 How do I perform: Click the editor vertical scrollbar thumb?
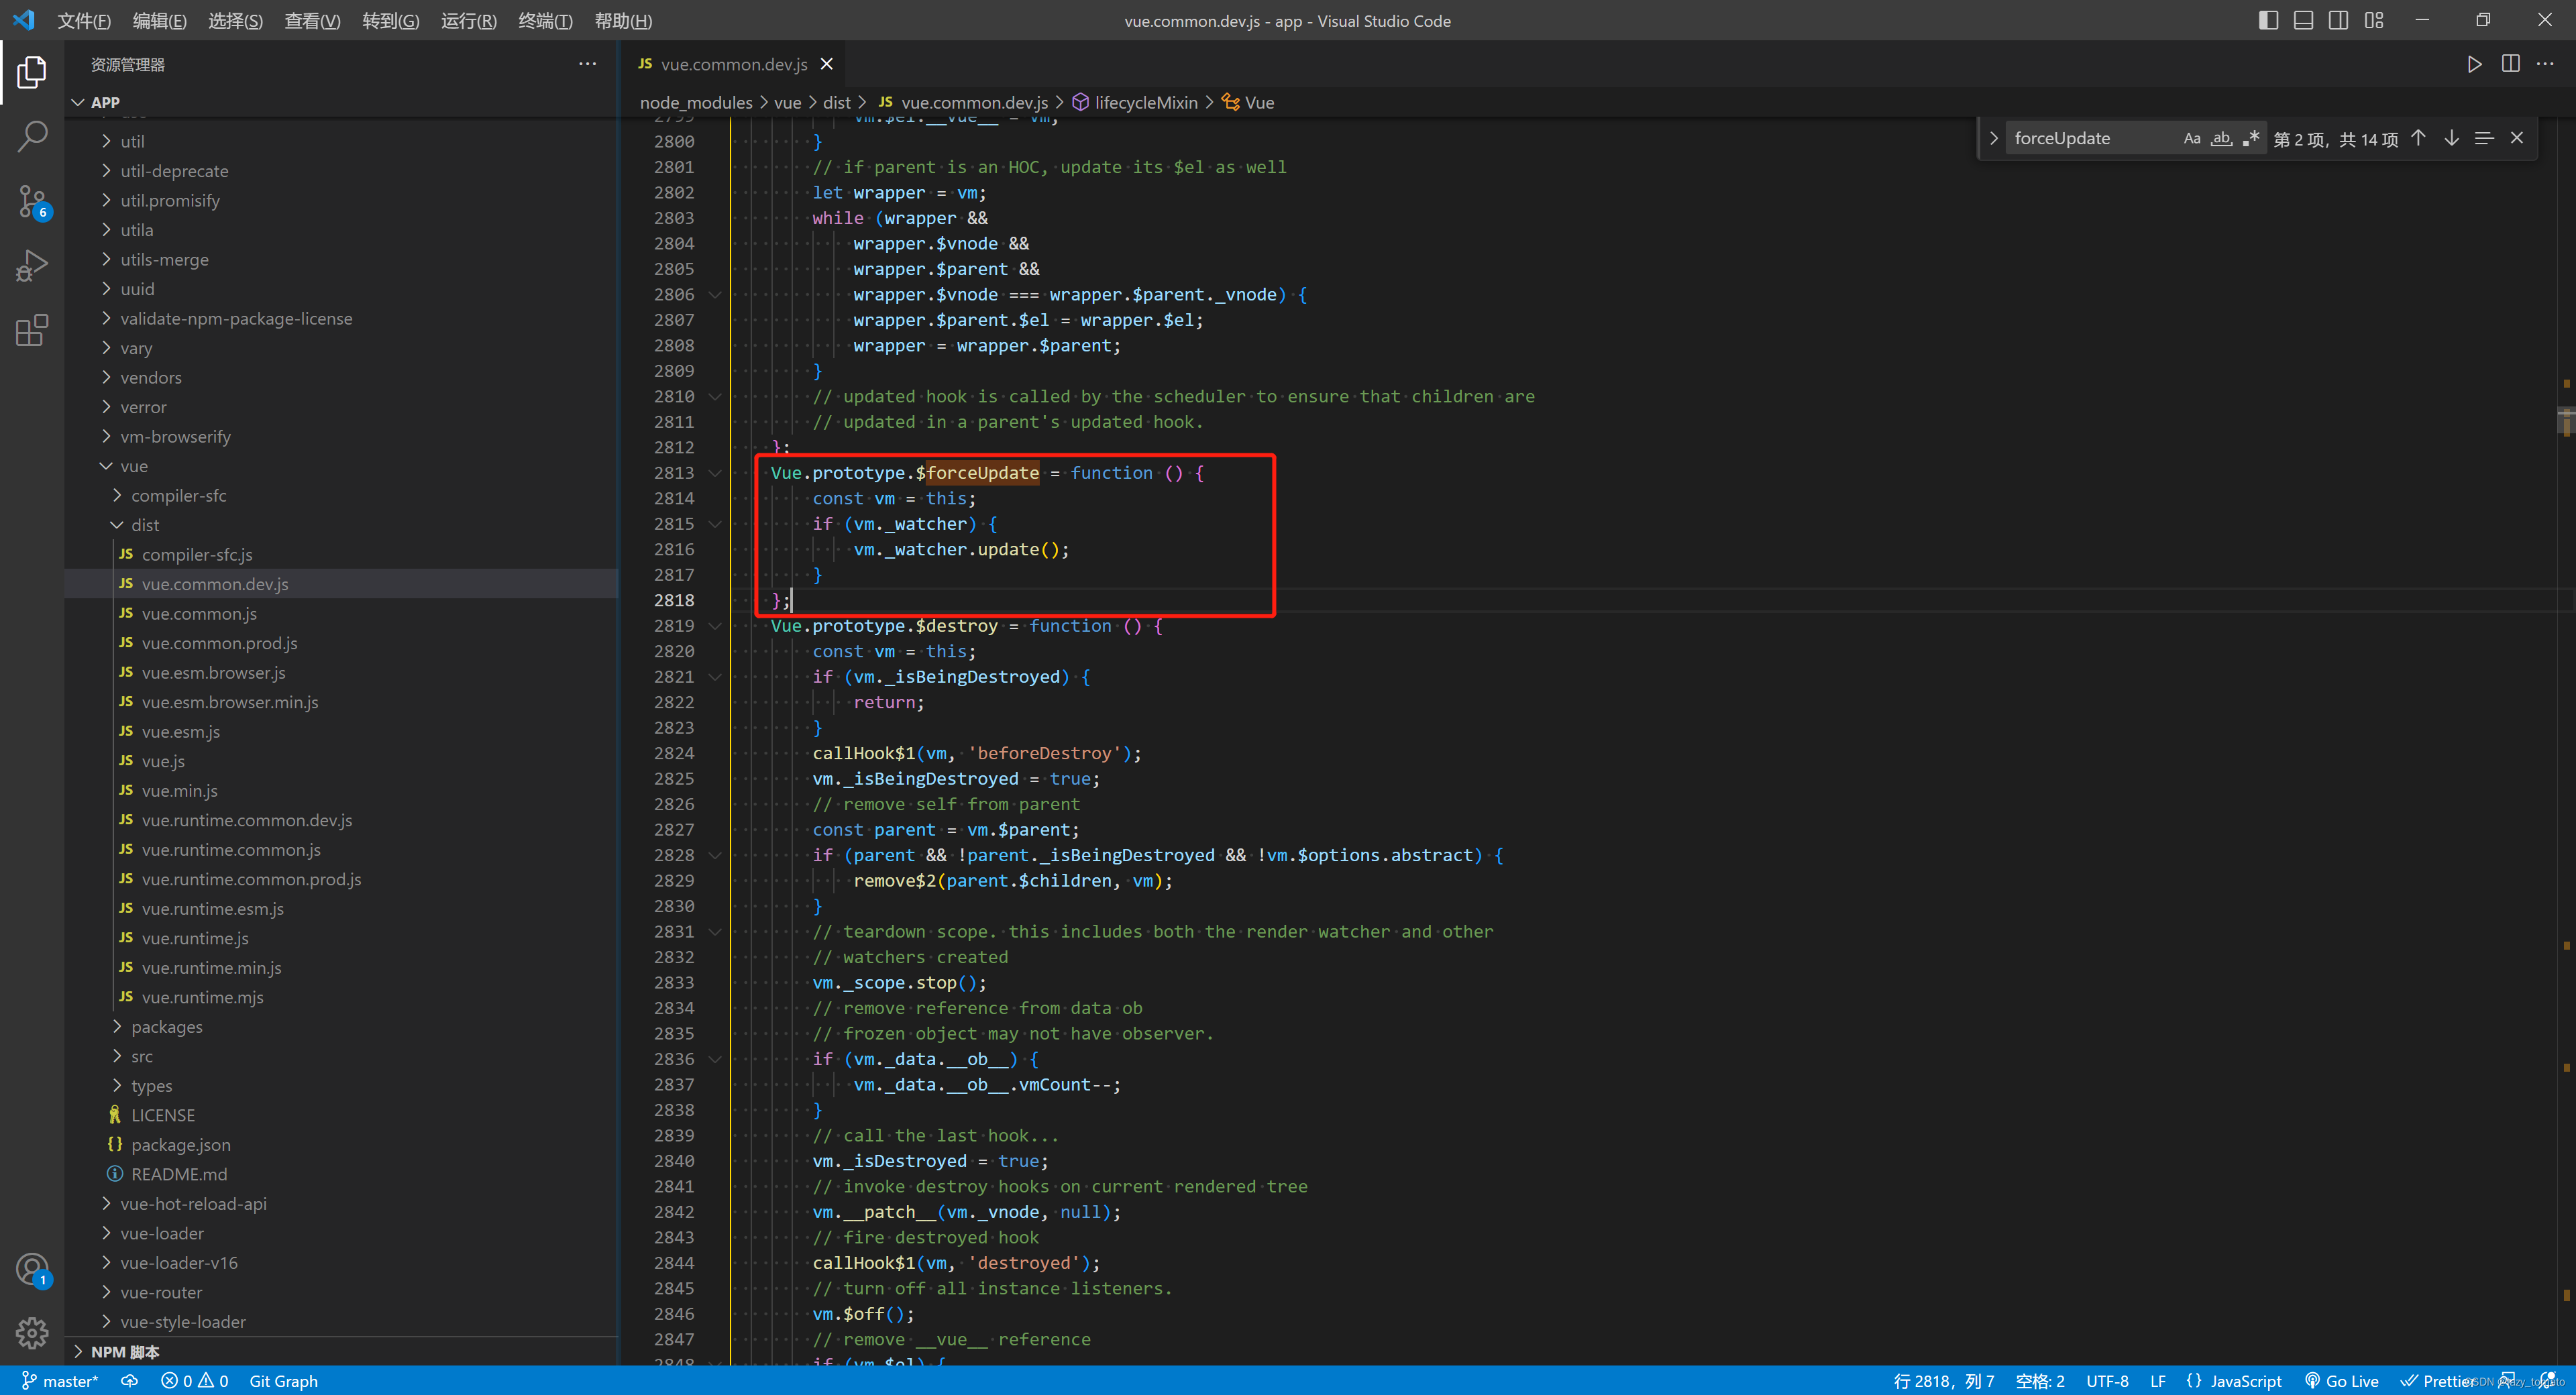click(2566, 421)
